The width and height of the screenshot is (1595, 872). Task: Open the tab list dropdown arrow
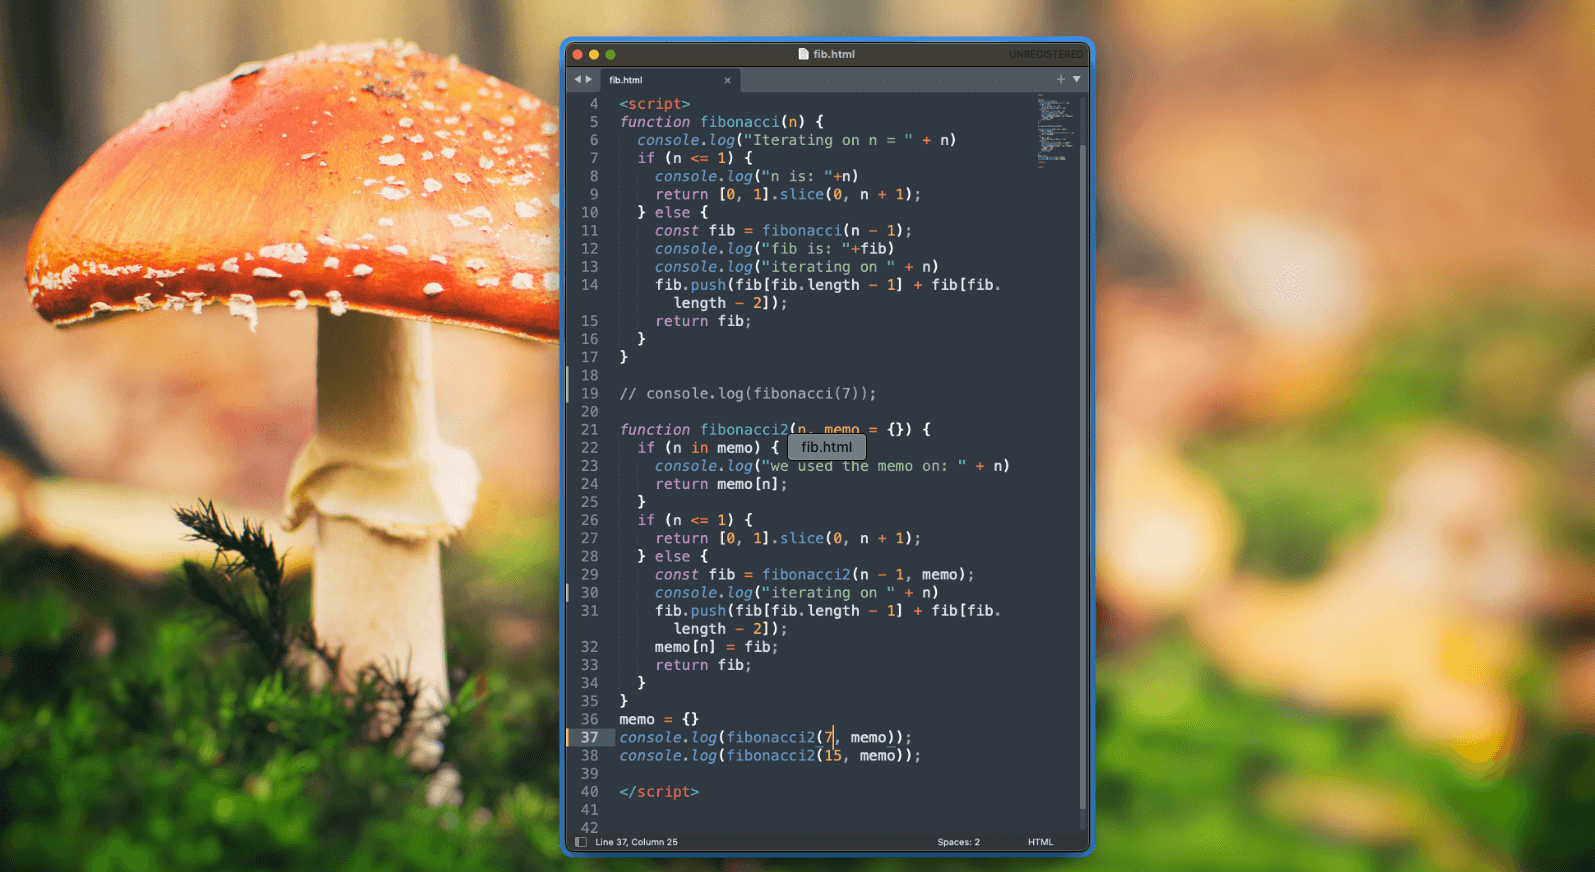coord(1077,79)
